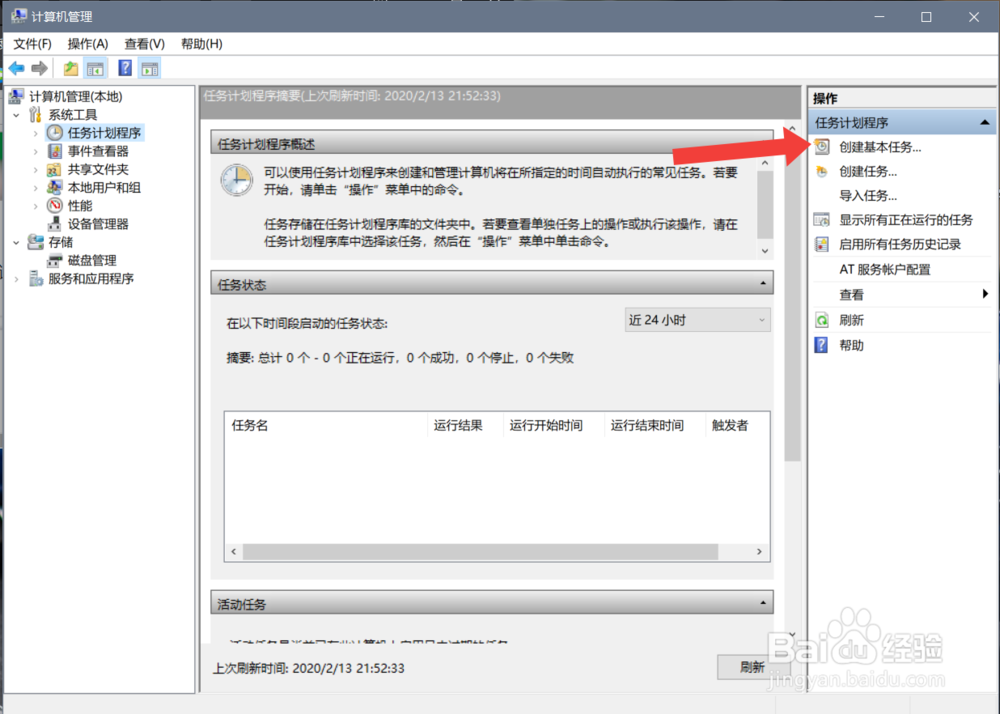The width and height of the screenshot is (1000, 714).
Task: Click the green 刷新 icon in Actions pane
Action: click(x=822, y=319)
